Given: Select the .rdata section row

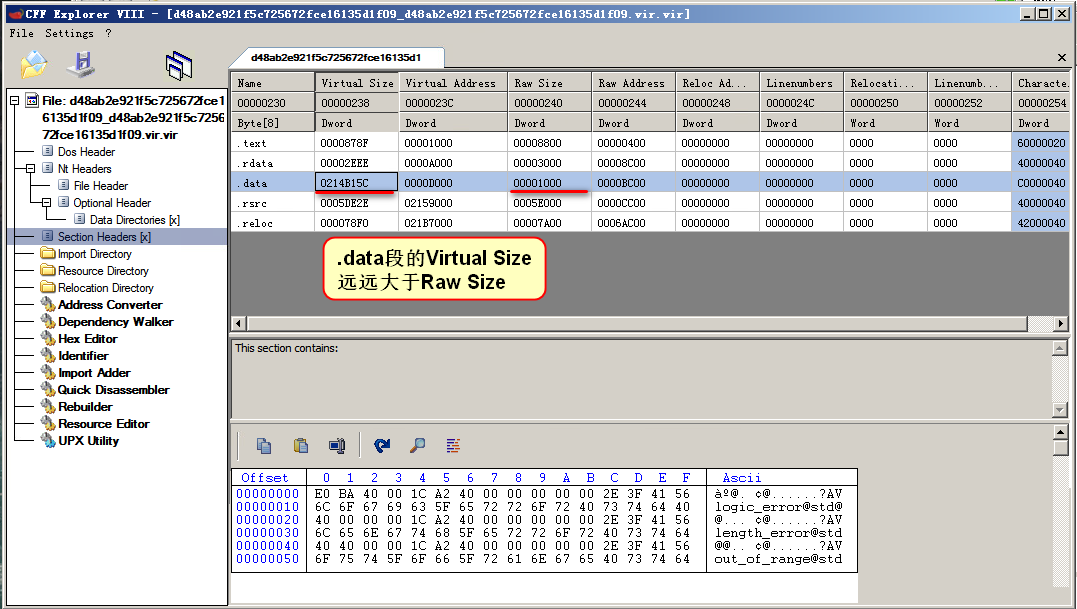Looking at the screenshot, I should click(x=650, y=163).
